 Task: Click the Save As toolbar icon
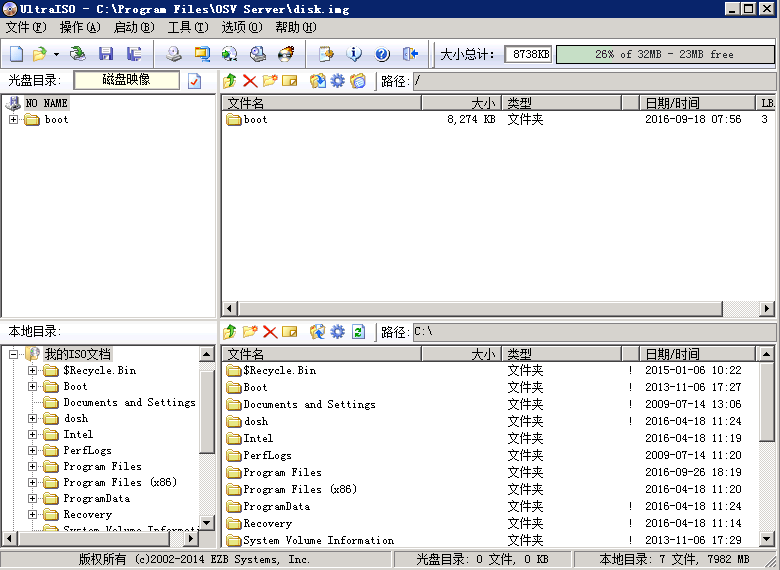pos(134,54)
